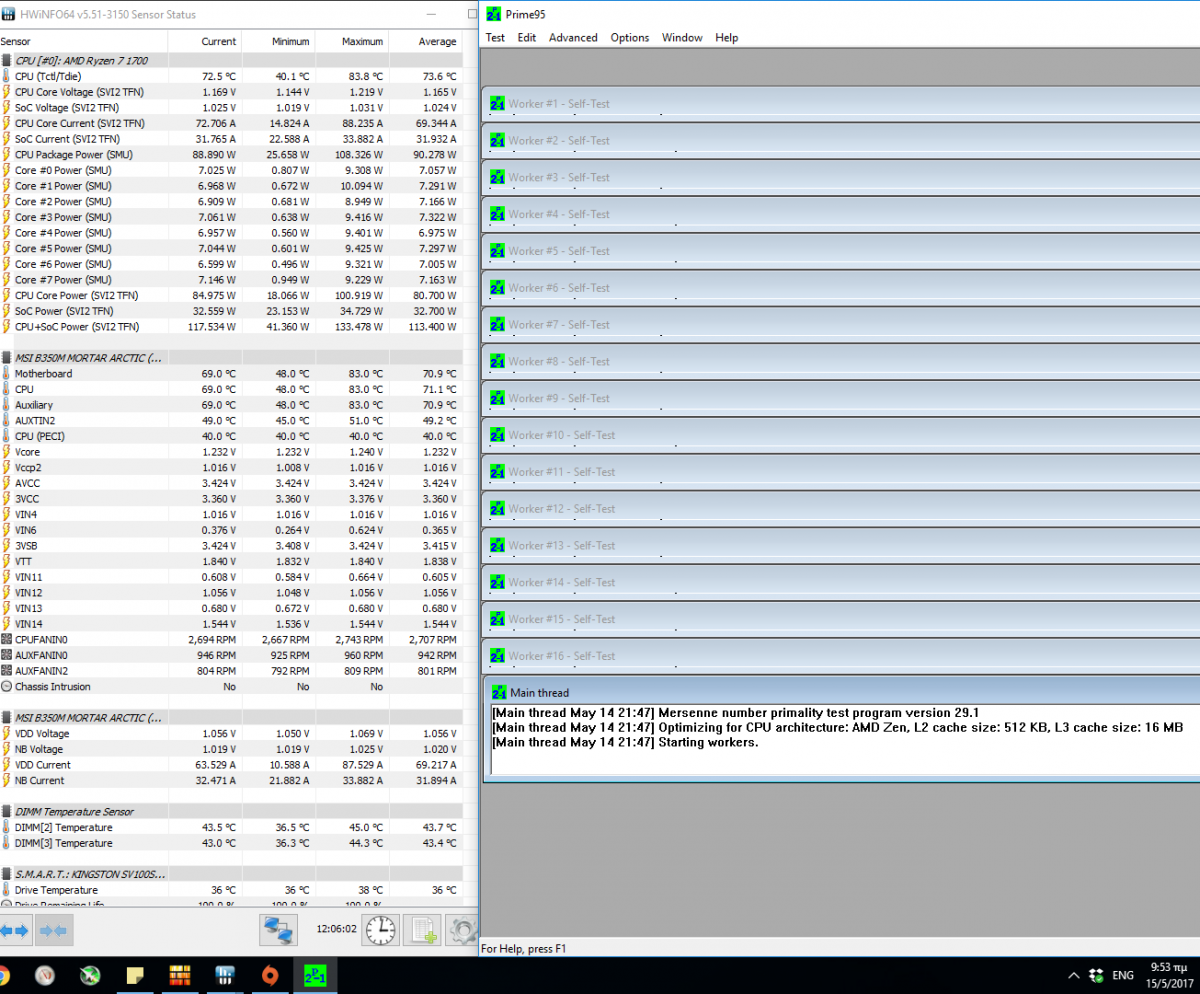Open the Help menu in Prime95
Screen dimensions: 1200x994
tap(727, 38)
